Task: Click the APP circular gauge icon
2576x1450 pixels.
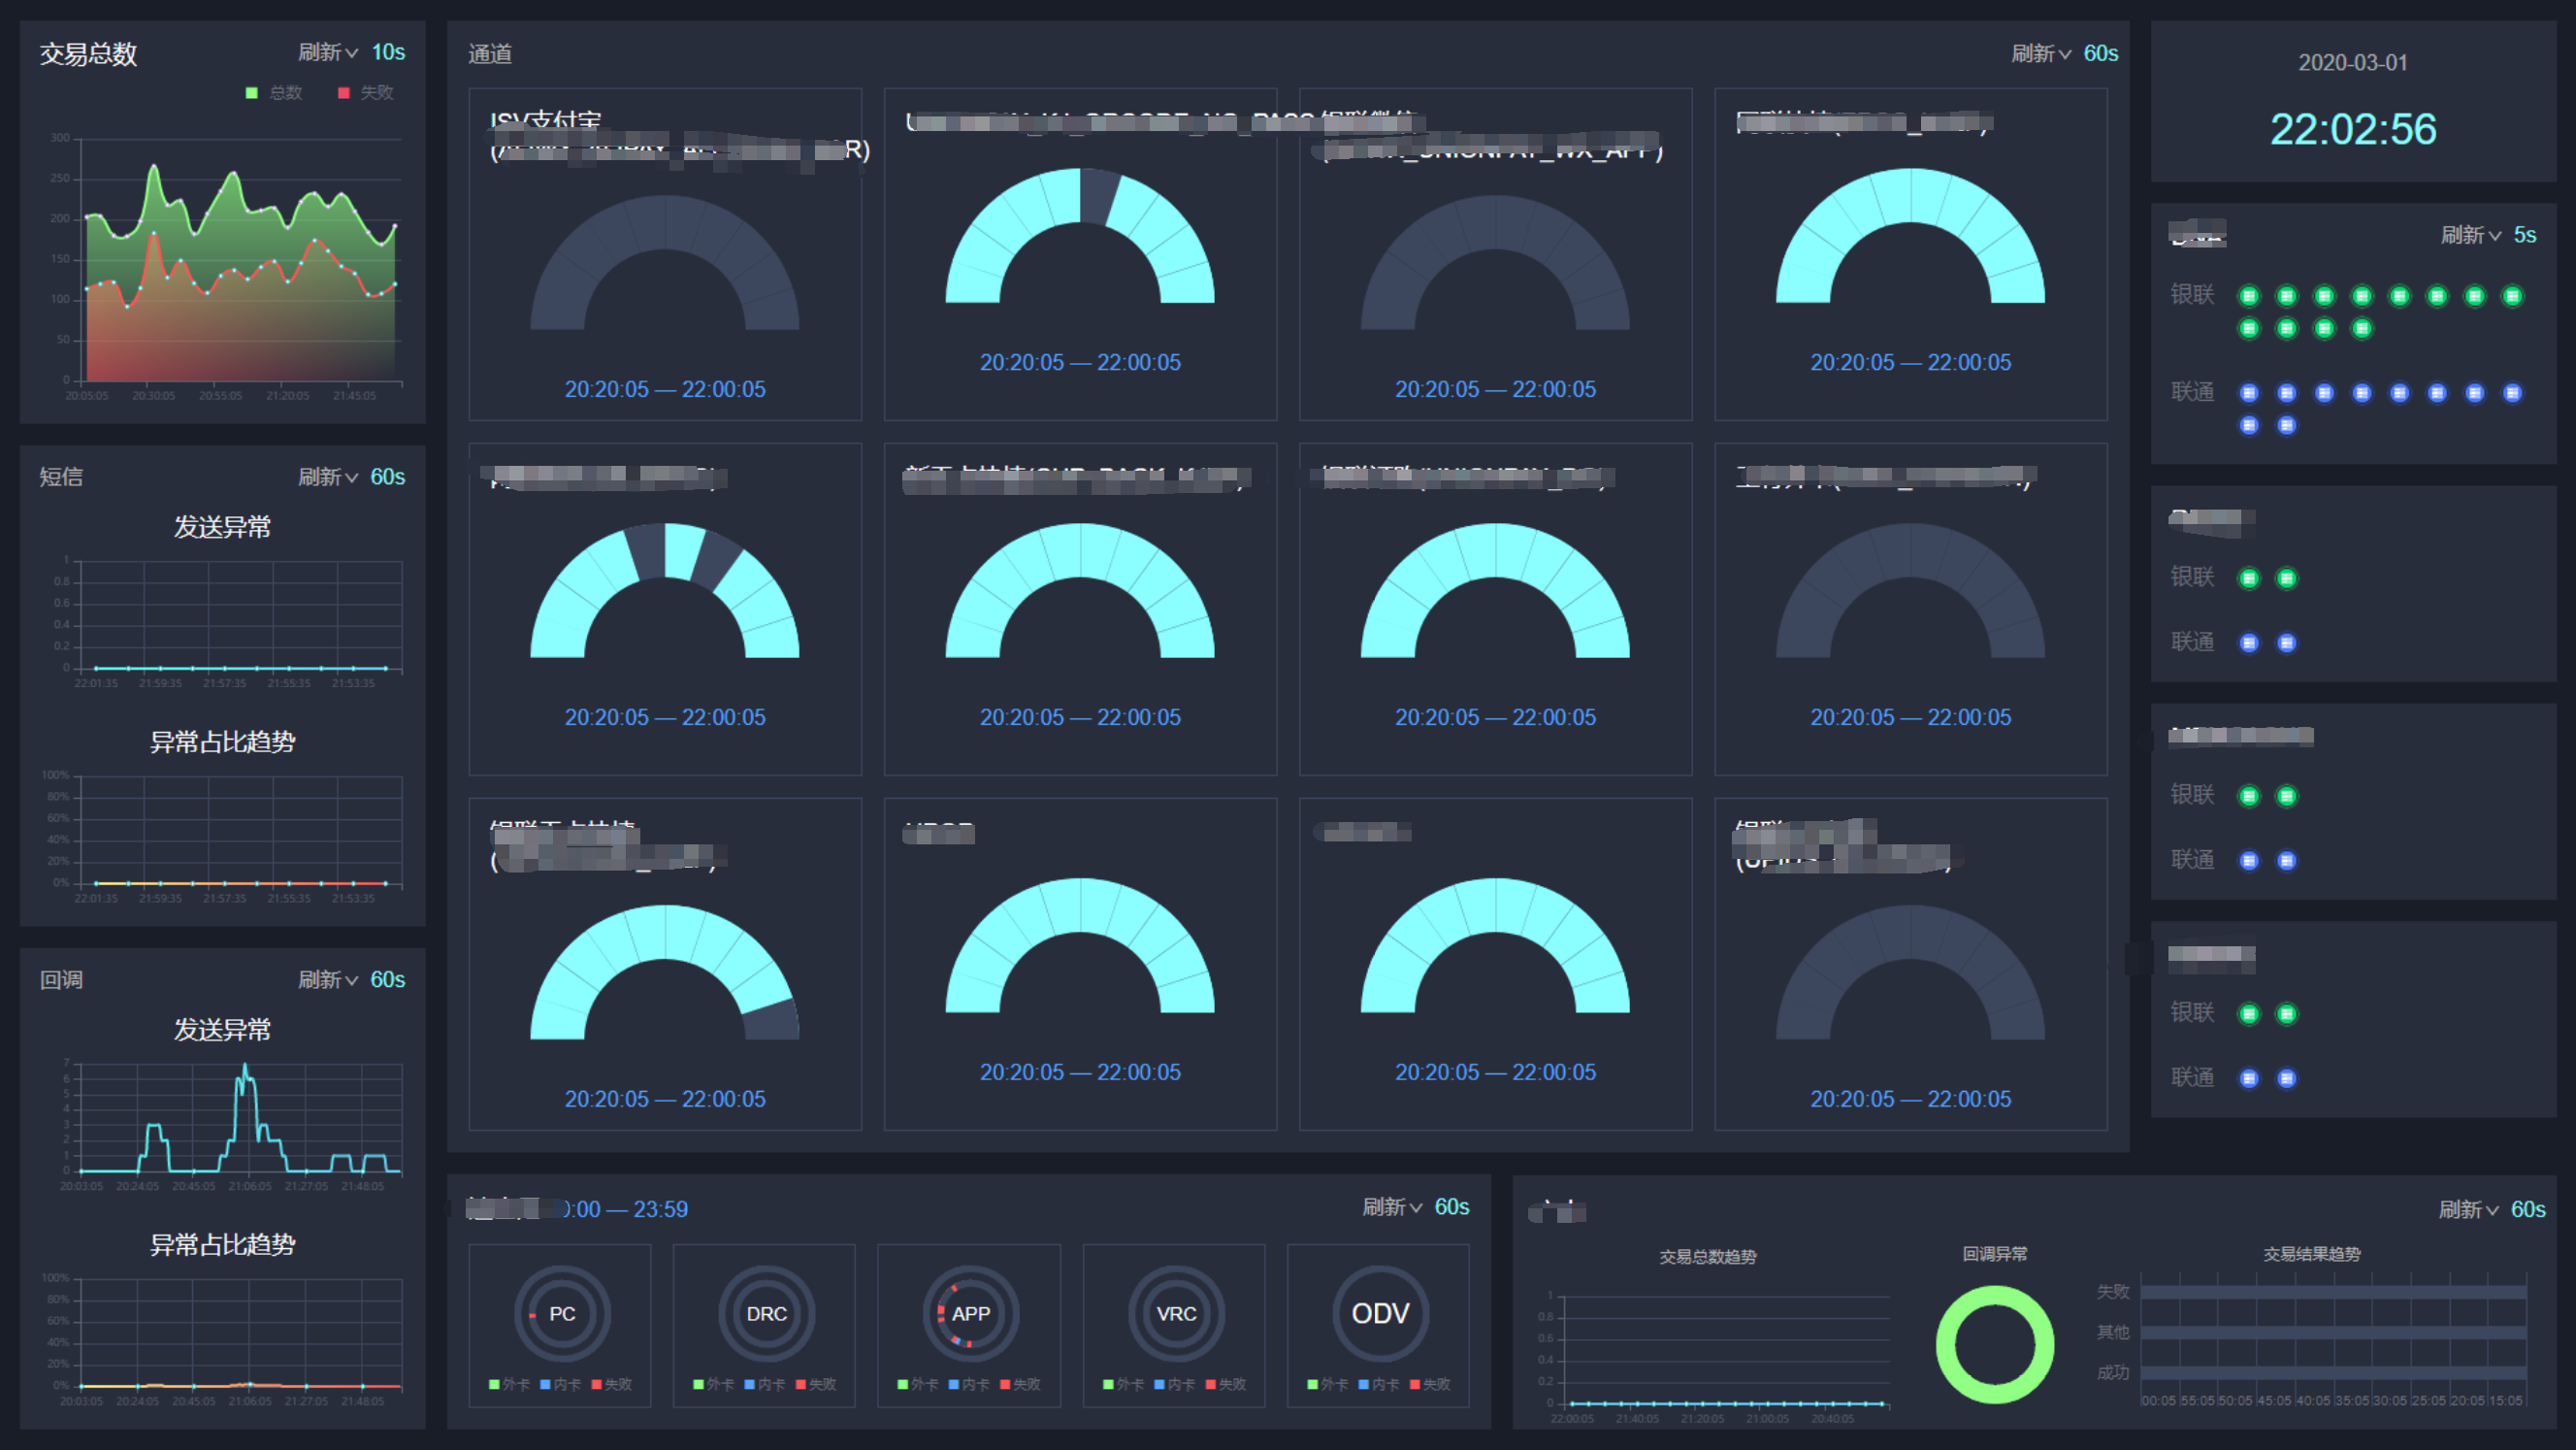Action: pyautogui.click(x=970, y=1313)
